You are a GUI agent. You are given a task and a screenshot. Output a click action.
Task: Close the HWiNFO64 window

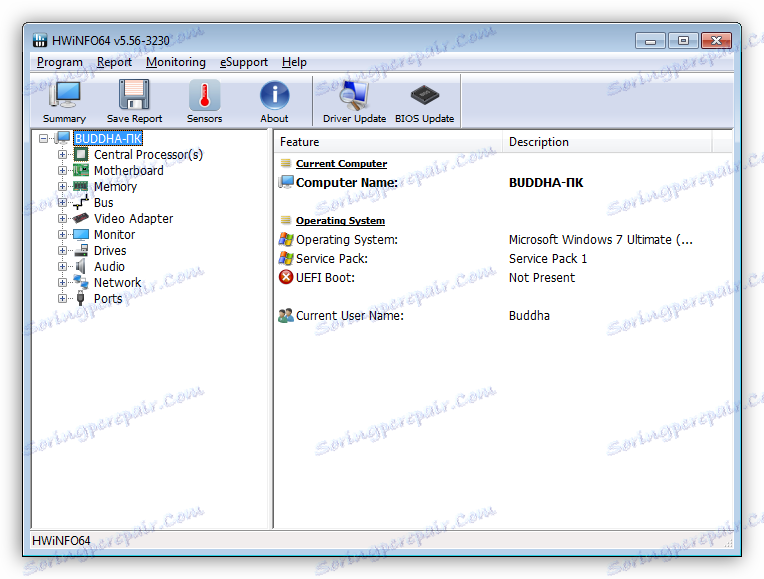pos(716,40)
